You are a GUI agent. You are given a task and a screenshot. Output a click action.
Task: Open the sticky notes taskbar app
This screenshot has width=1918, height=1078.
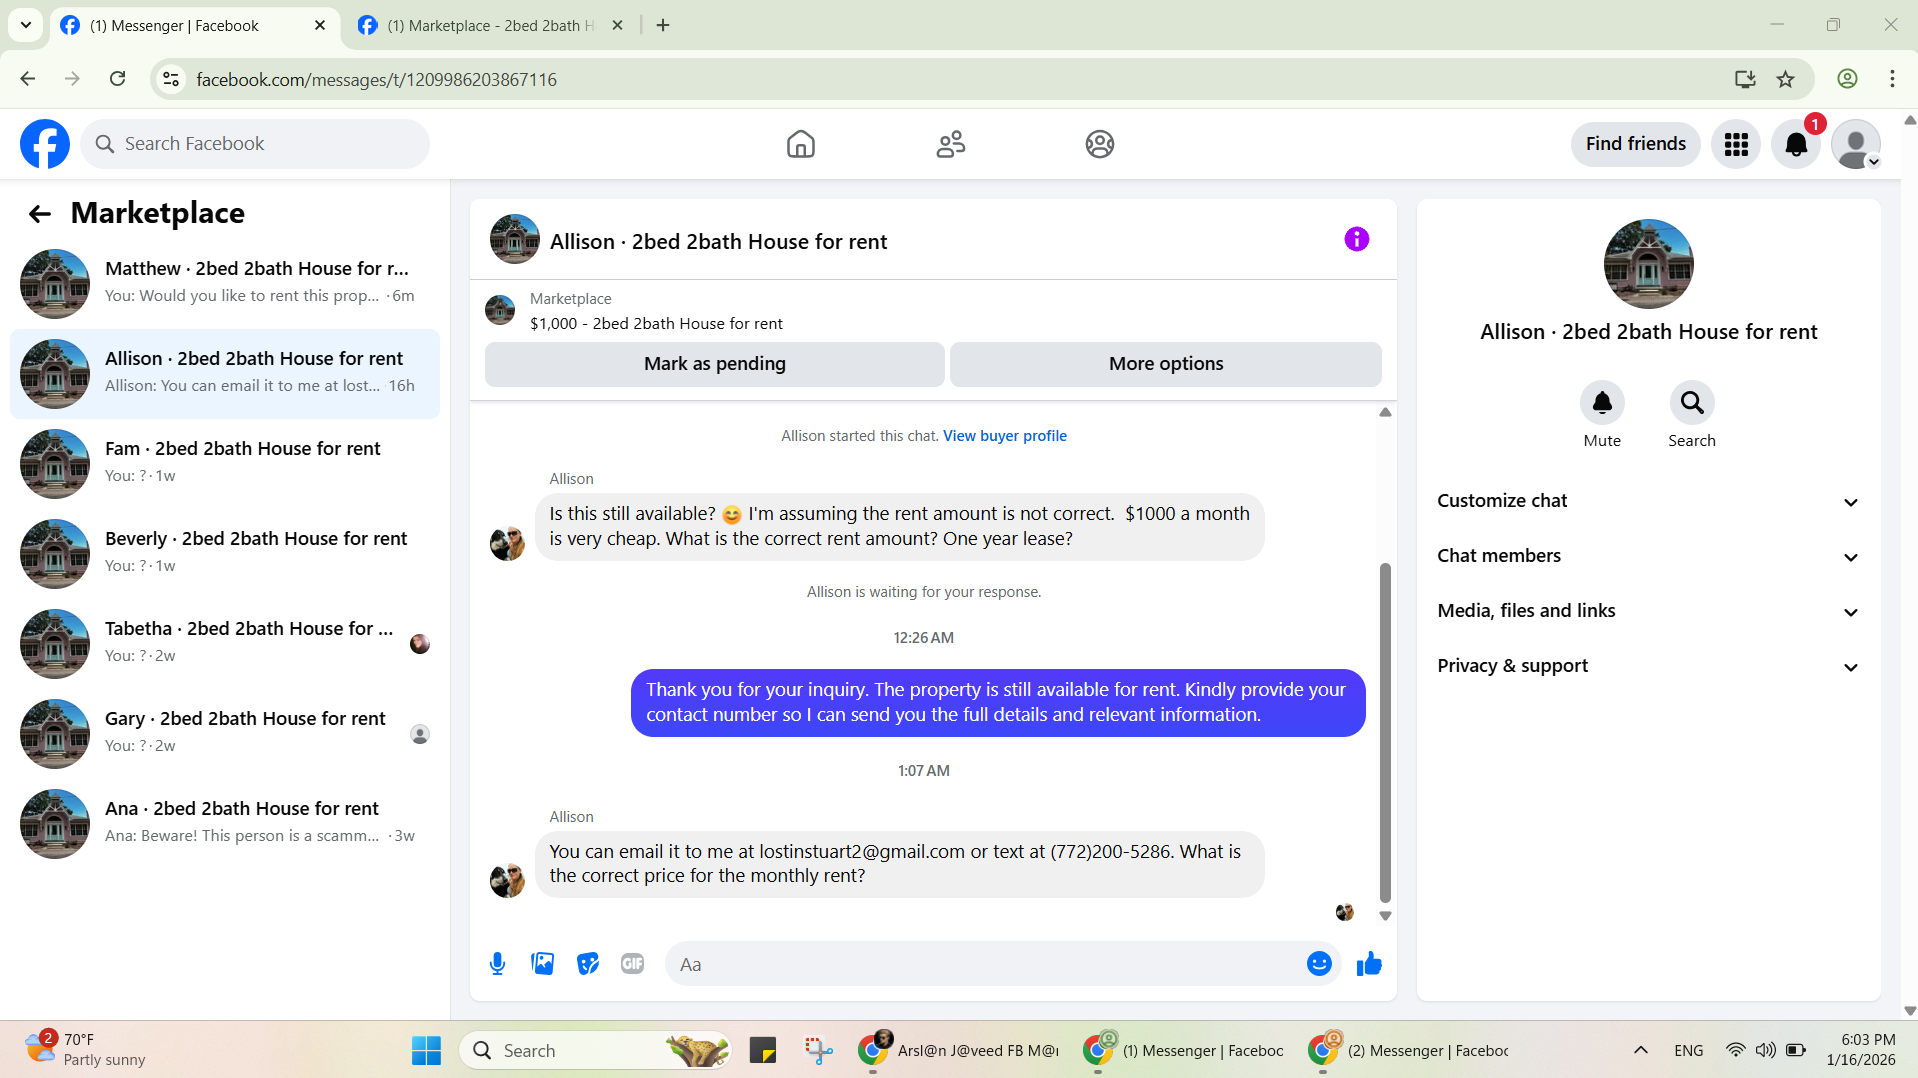[x=762, y=1050]
